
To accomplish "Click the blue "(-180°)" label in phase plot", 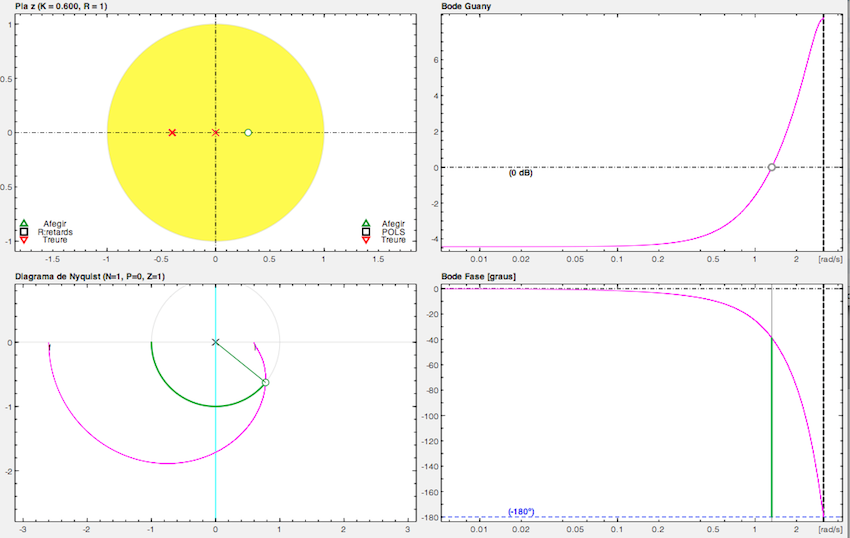I will (521, 511).
